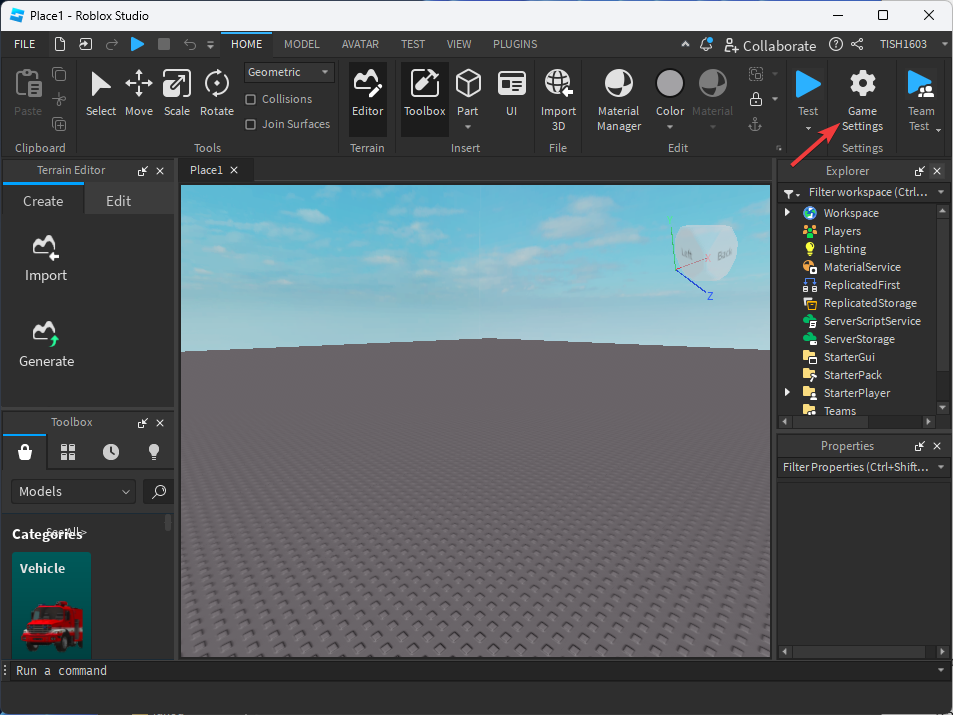
Task: Toggle the Join Surfaces checkbox
Action: [251, 125]
